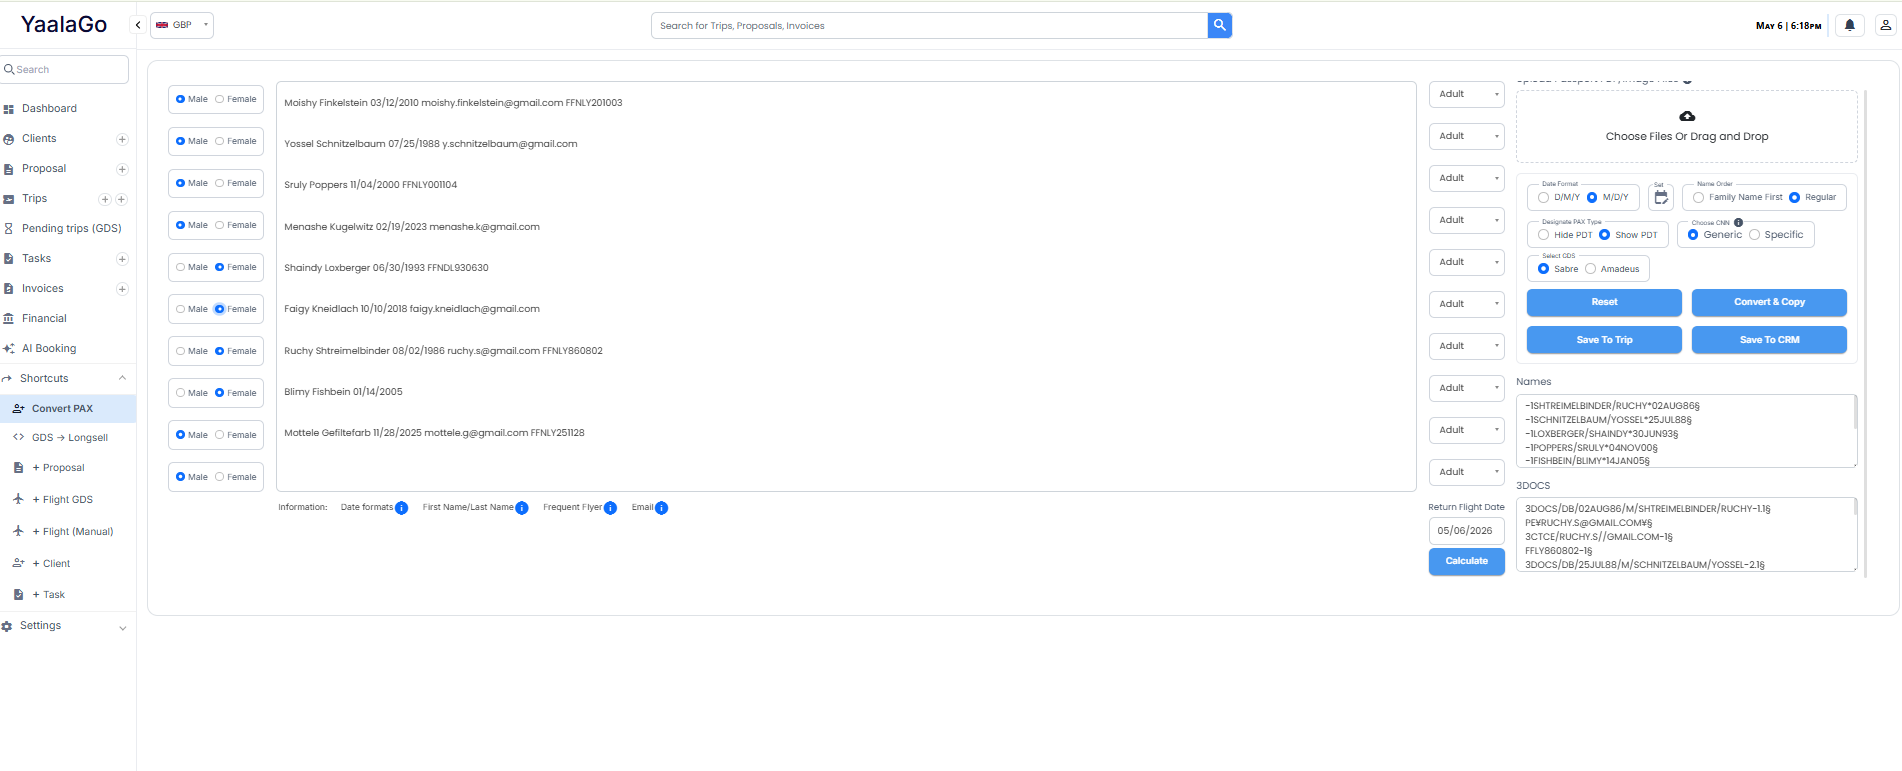Image resolution: width=1902 pixels, height=771 pixels.
Task: Click the Save To CRM button
Action: click(x=1769, y=340)
